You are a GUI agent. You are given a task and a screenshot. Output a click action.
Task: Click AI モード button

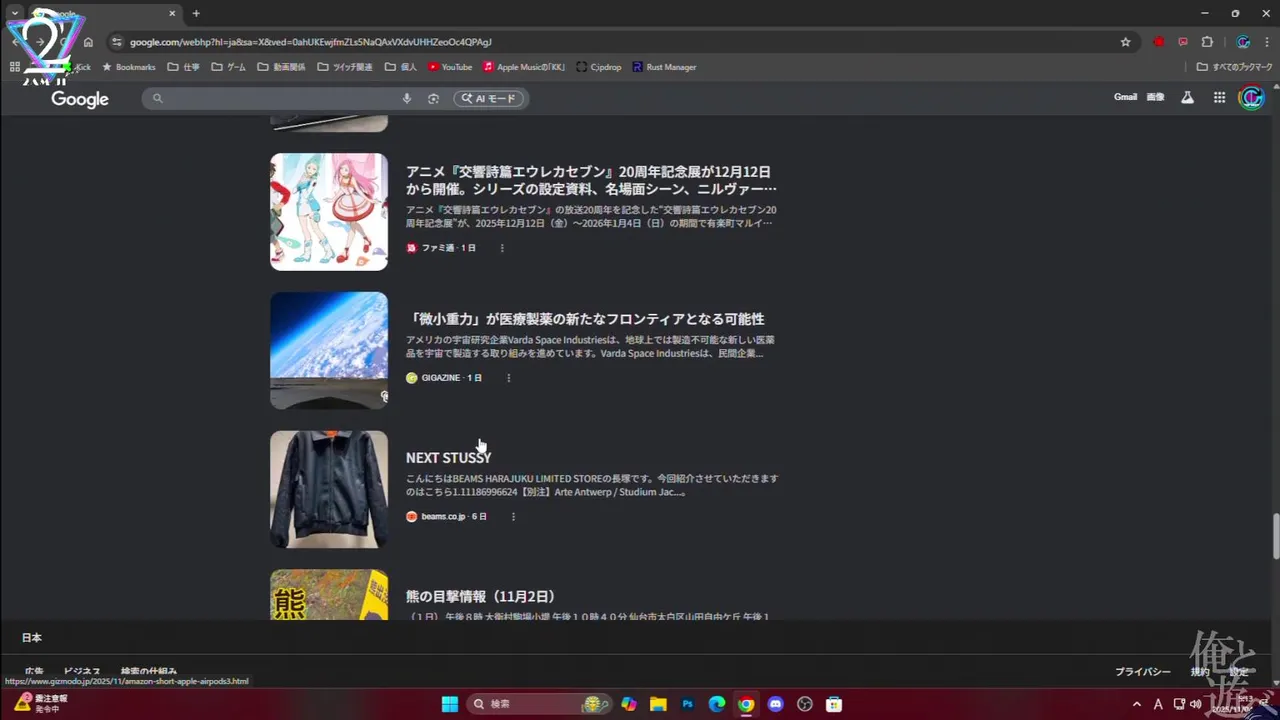(x=489, y=98)
